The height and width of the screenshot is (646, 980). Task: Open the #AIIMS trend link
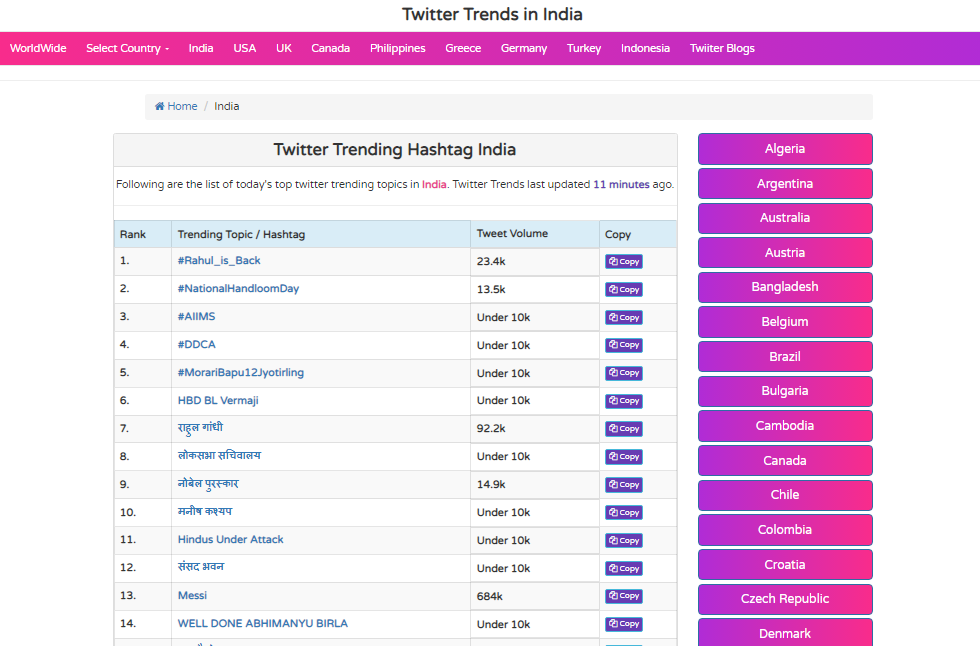[196, 316]
